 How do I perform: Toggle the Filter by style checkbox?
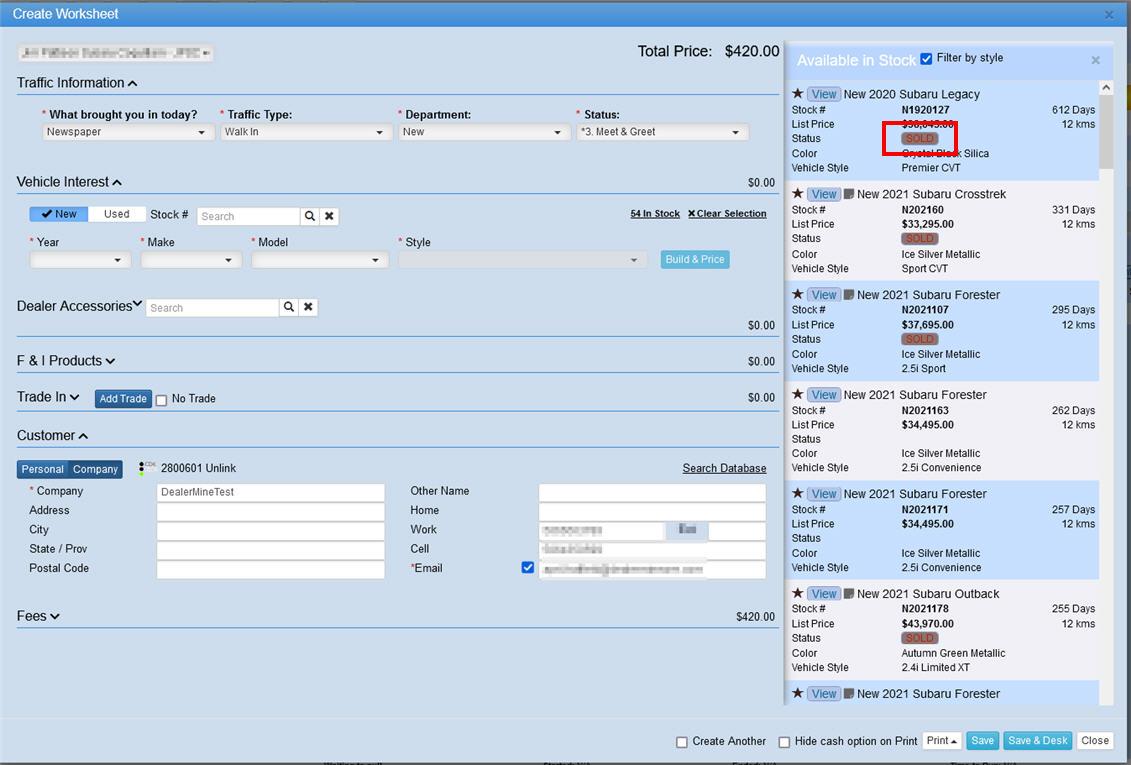(926, 59)
